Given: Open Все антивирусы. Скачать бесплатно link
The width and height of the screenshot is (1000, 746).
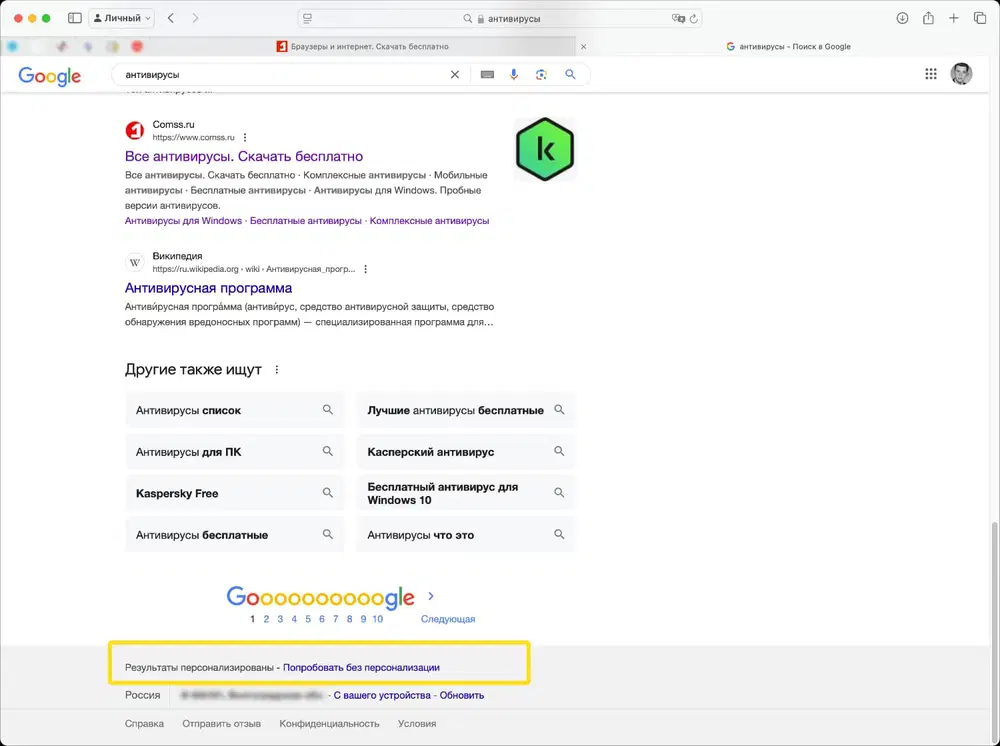Looking at the screenshot, I should coord(244,156).
